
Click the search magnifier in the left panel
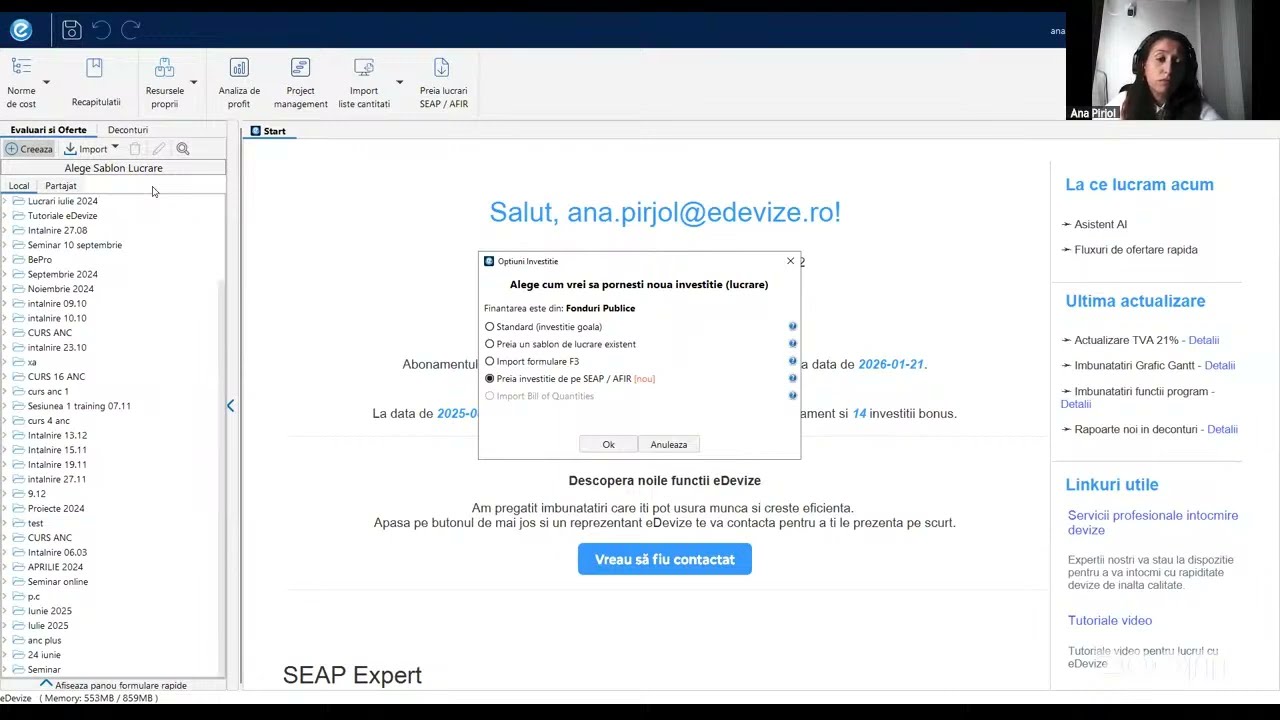click(183, 149)
